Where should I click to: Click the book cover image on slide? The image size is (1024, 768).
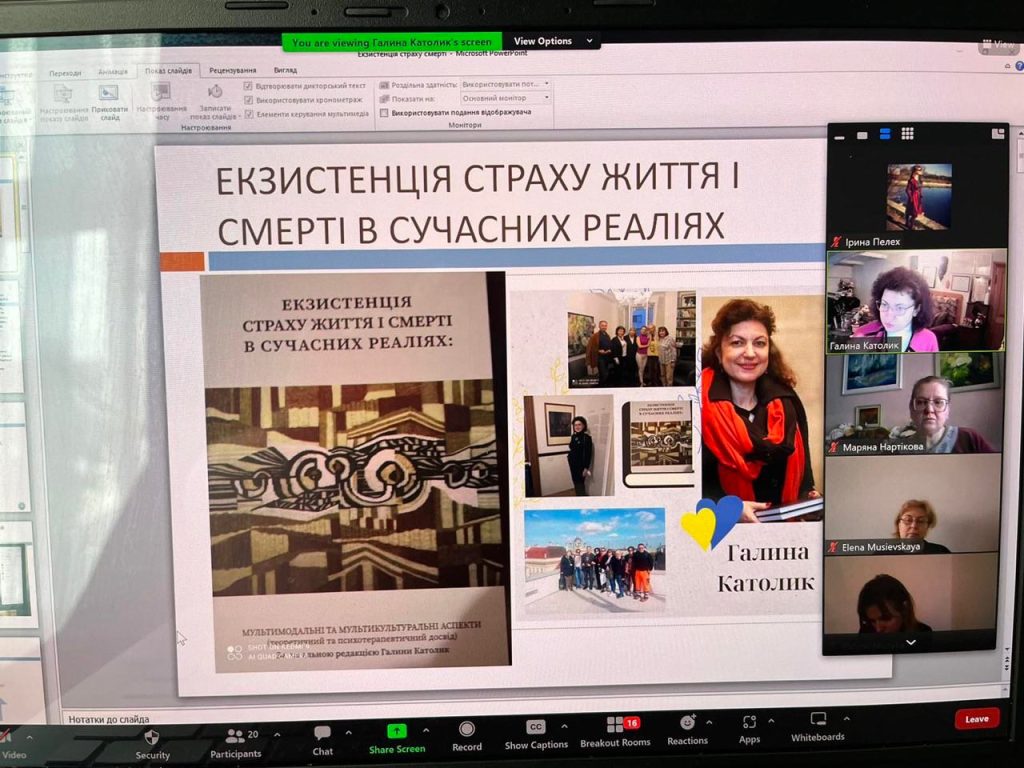tap(356, 472)
